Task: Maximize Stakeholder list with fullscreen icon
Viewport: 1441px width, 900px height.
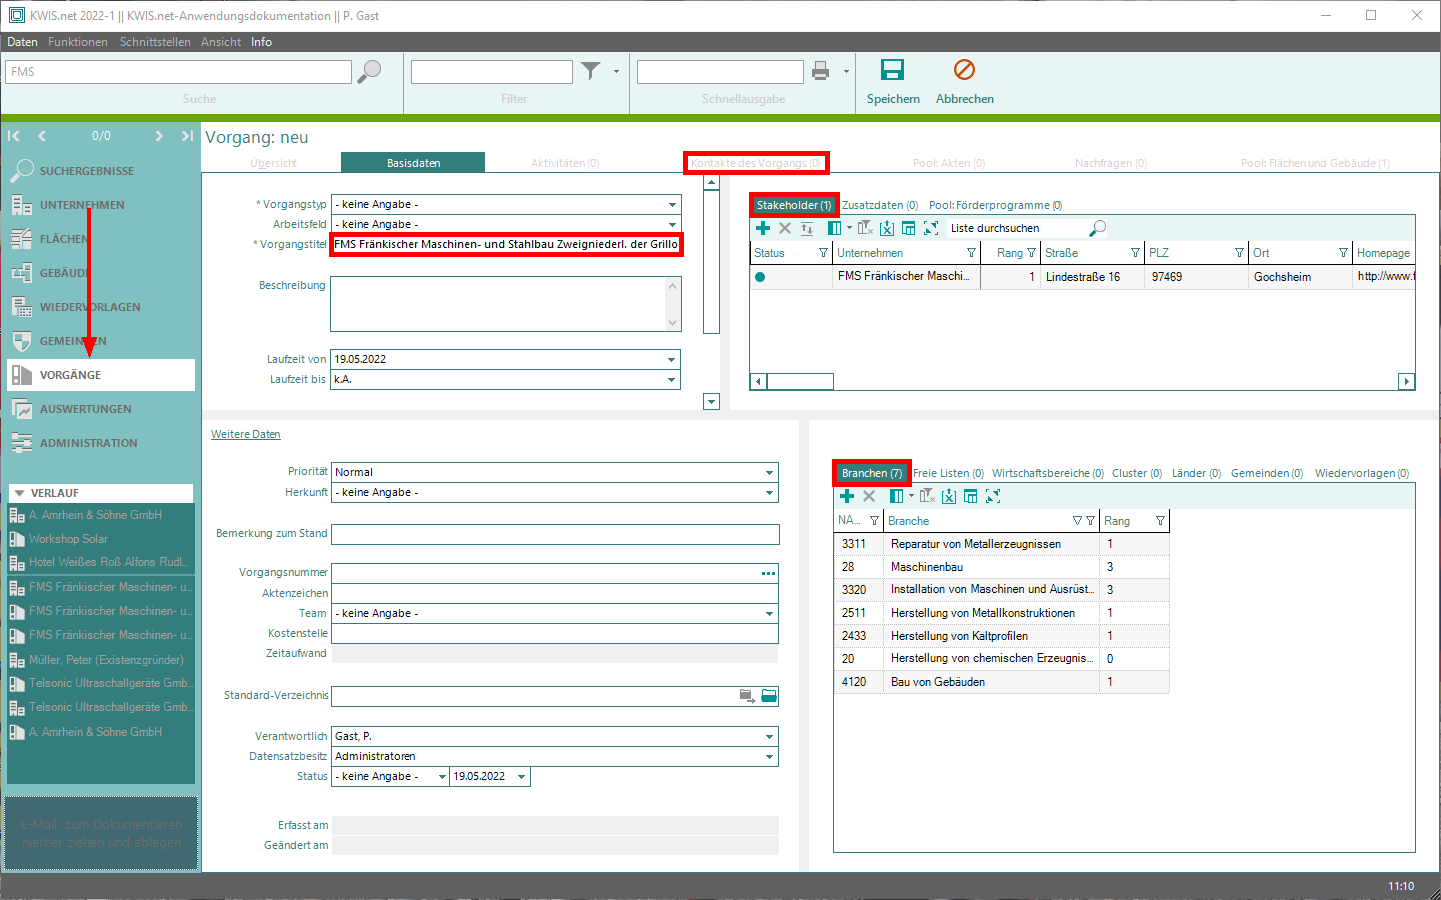Action: (x=931, y=228)
